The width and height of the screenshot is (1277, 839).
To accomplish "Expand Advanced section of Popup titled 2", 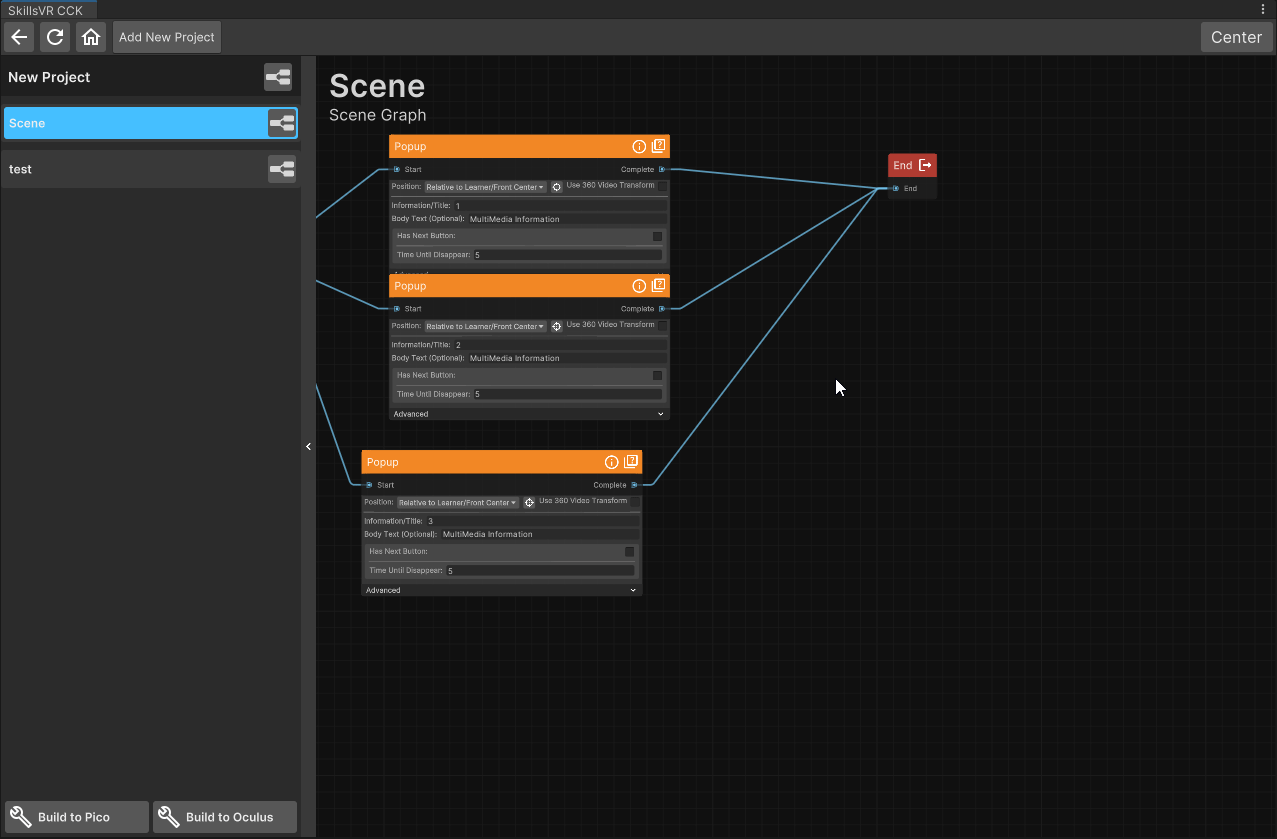I will pos(529,414).
